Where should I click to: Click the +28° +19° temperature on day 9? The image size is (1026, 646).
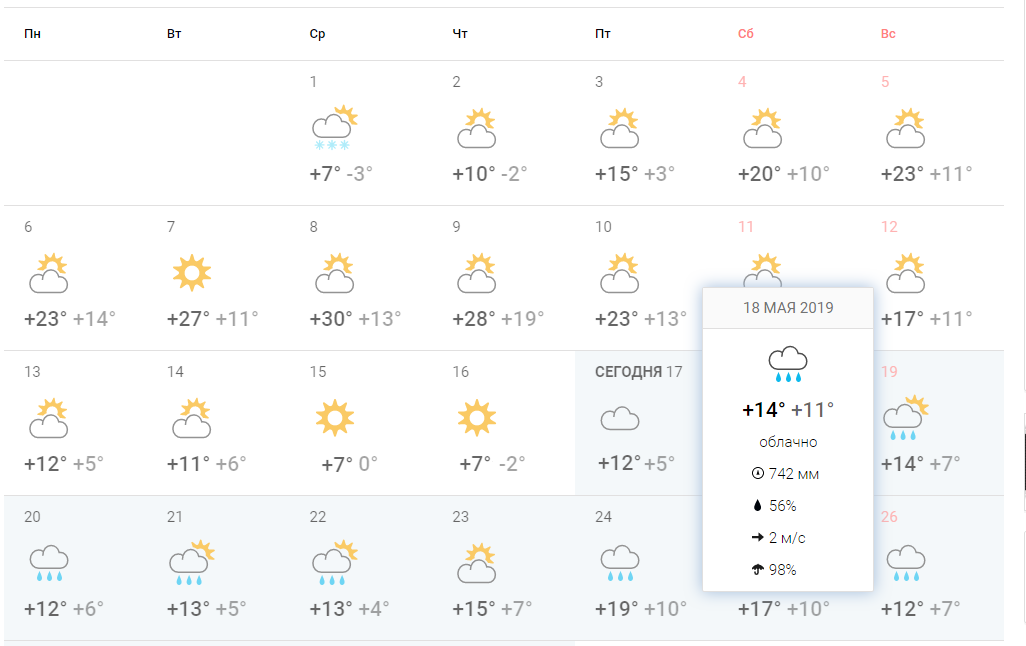498,319
